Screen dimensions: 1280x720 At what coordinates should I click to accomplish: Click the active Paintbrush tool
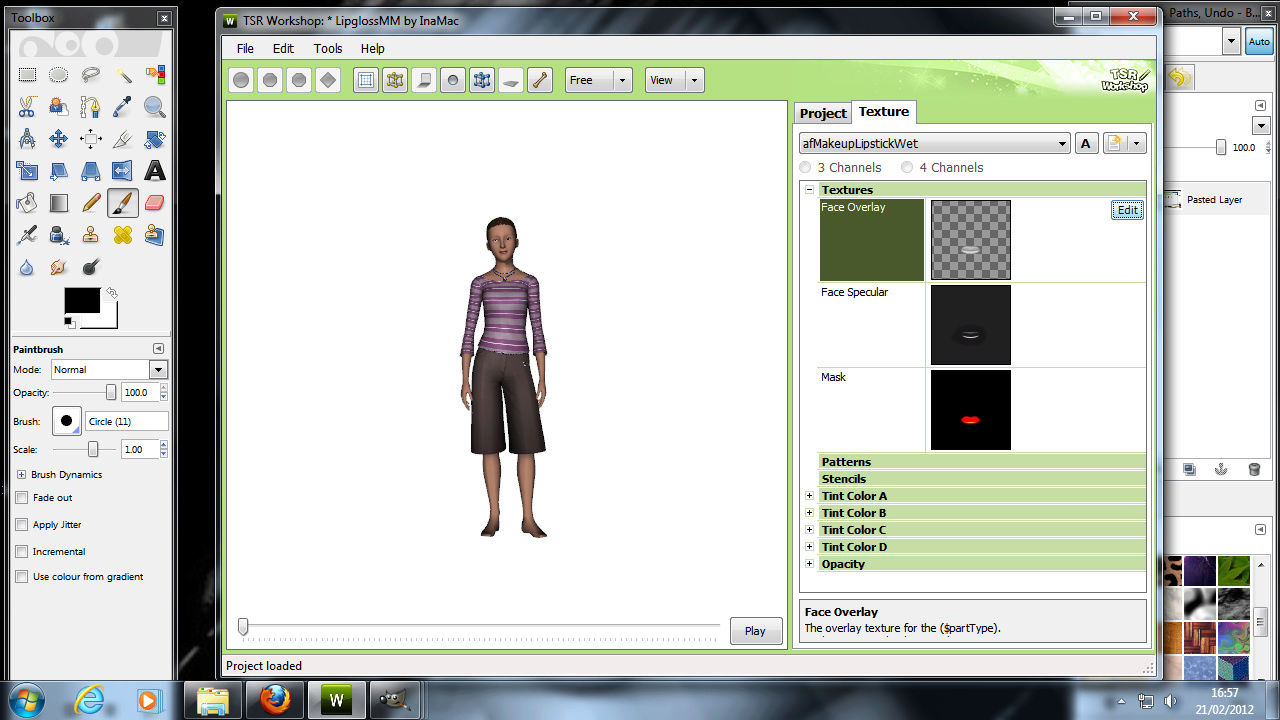point(123,203)
